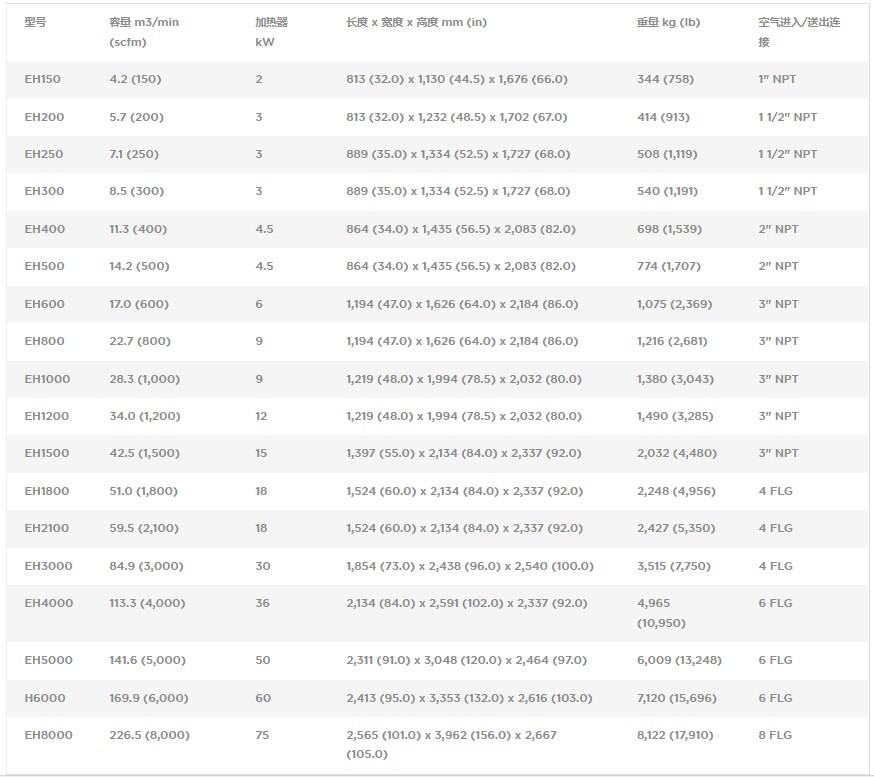
Task: Select the EH8000 model row label
Action: pos(48,735)
